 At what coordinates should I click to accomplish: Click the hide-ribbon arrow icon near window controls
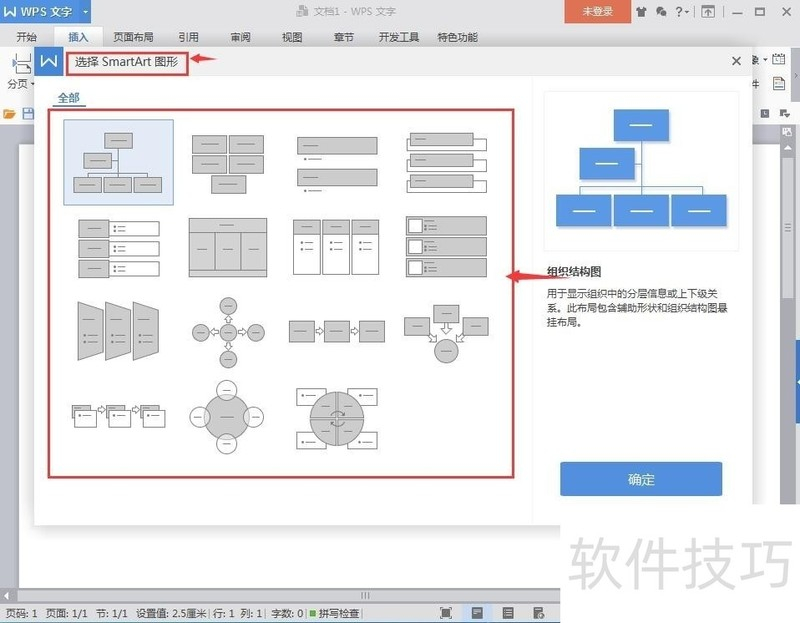(707, 12)
